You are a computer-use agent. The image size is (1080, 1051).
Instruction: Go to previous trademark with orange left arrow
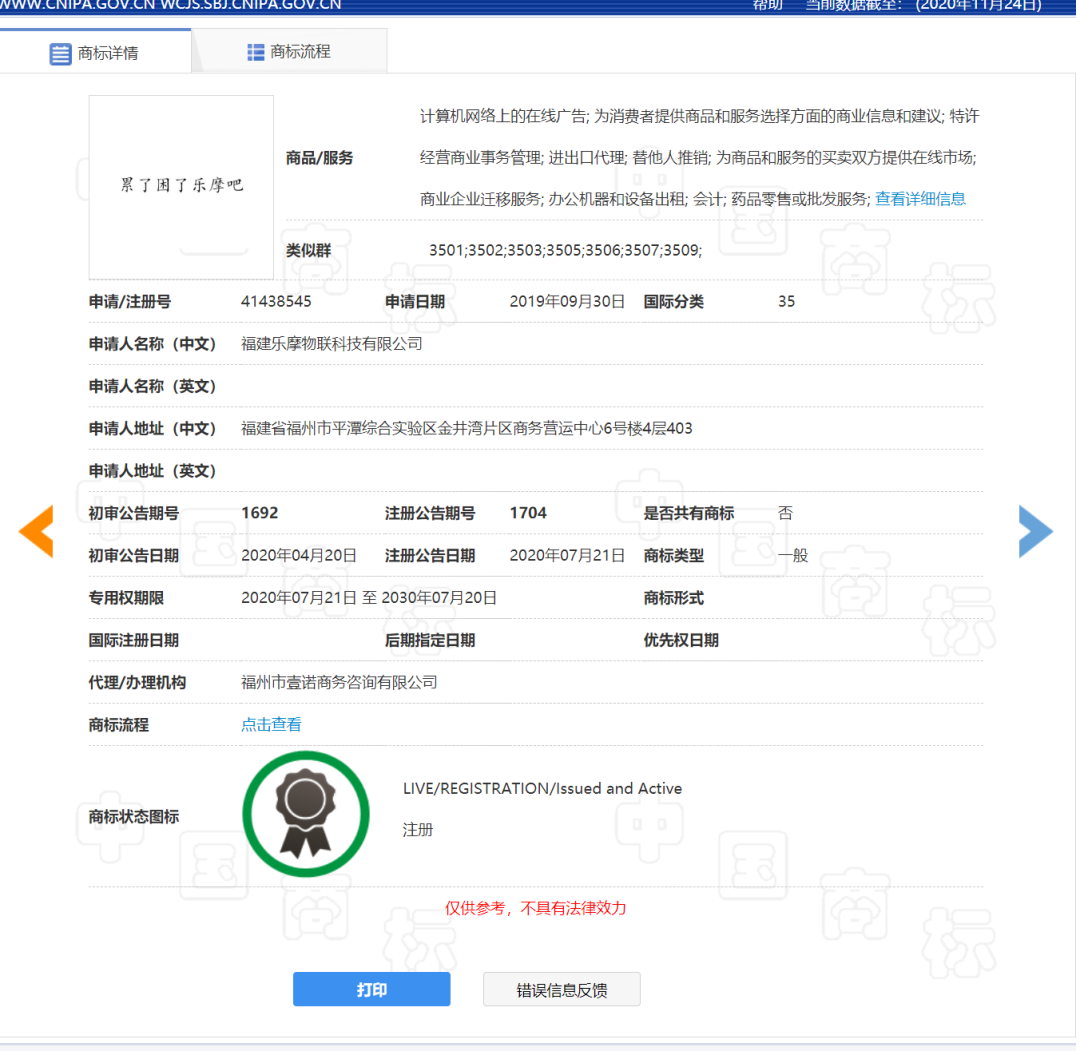click(36, 531)
